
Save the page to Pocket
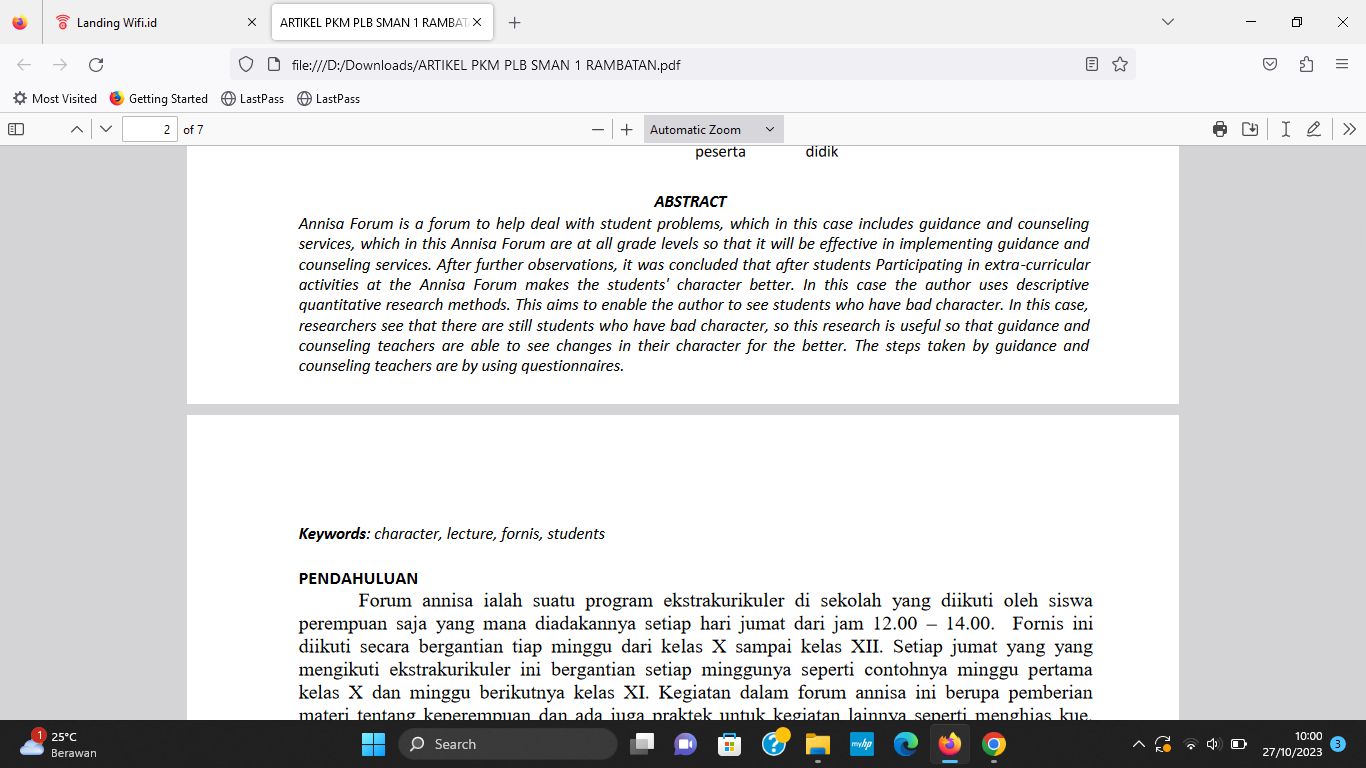[x=1270, y=65]
